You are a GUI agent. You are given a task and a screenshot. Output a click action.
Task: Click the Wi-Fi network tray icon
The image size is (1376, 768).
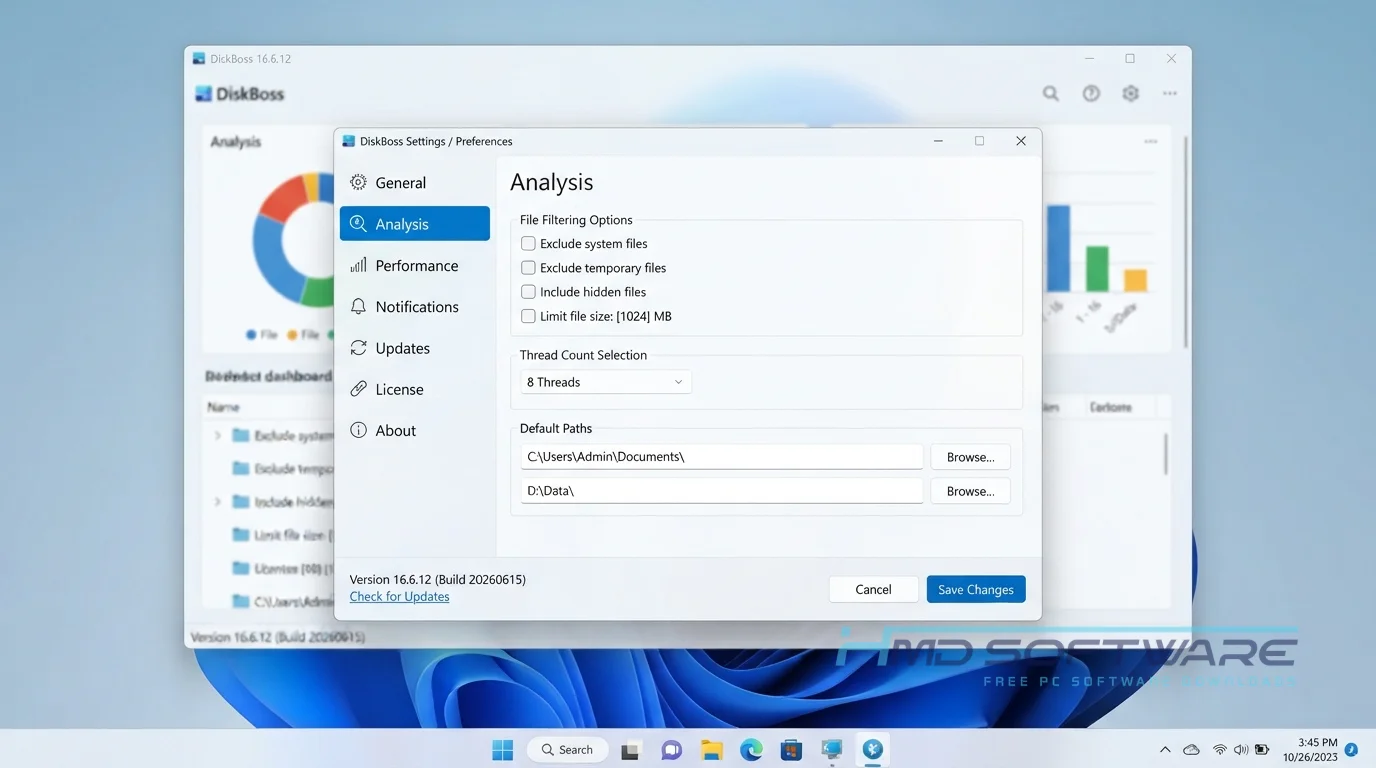(x=1219, y=750)
